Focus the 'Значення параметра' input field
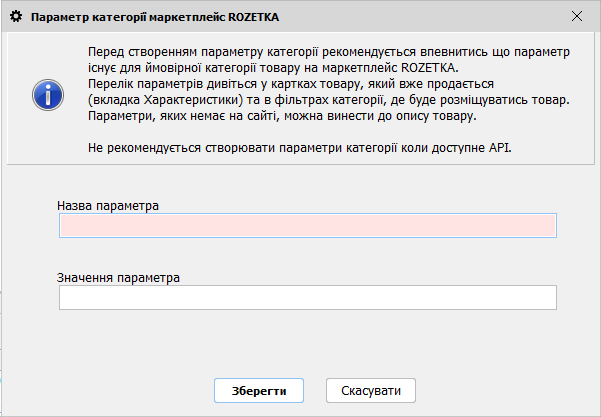601x417 pixels. [x=307, y=298]
